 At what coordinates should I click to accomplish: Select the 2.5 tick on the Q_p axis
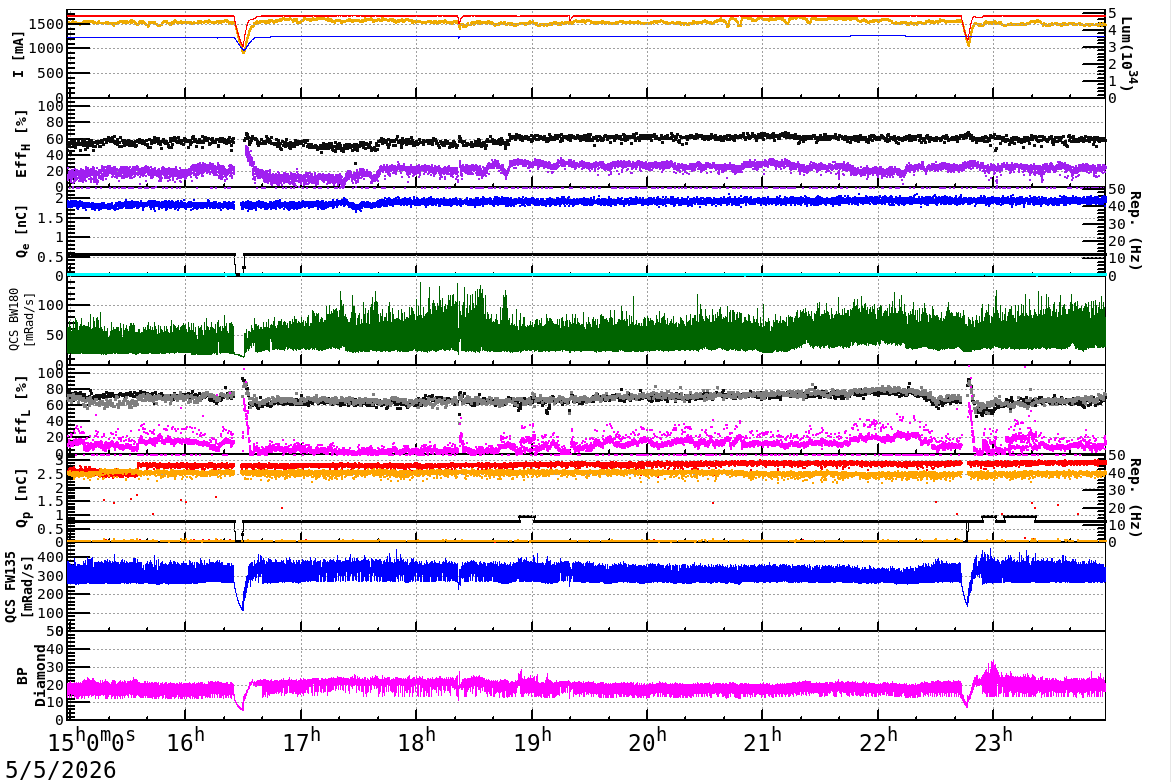[52, 474]
